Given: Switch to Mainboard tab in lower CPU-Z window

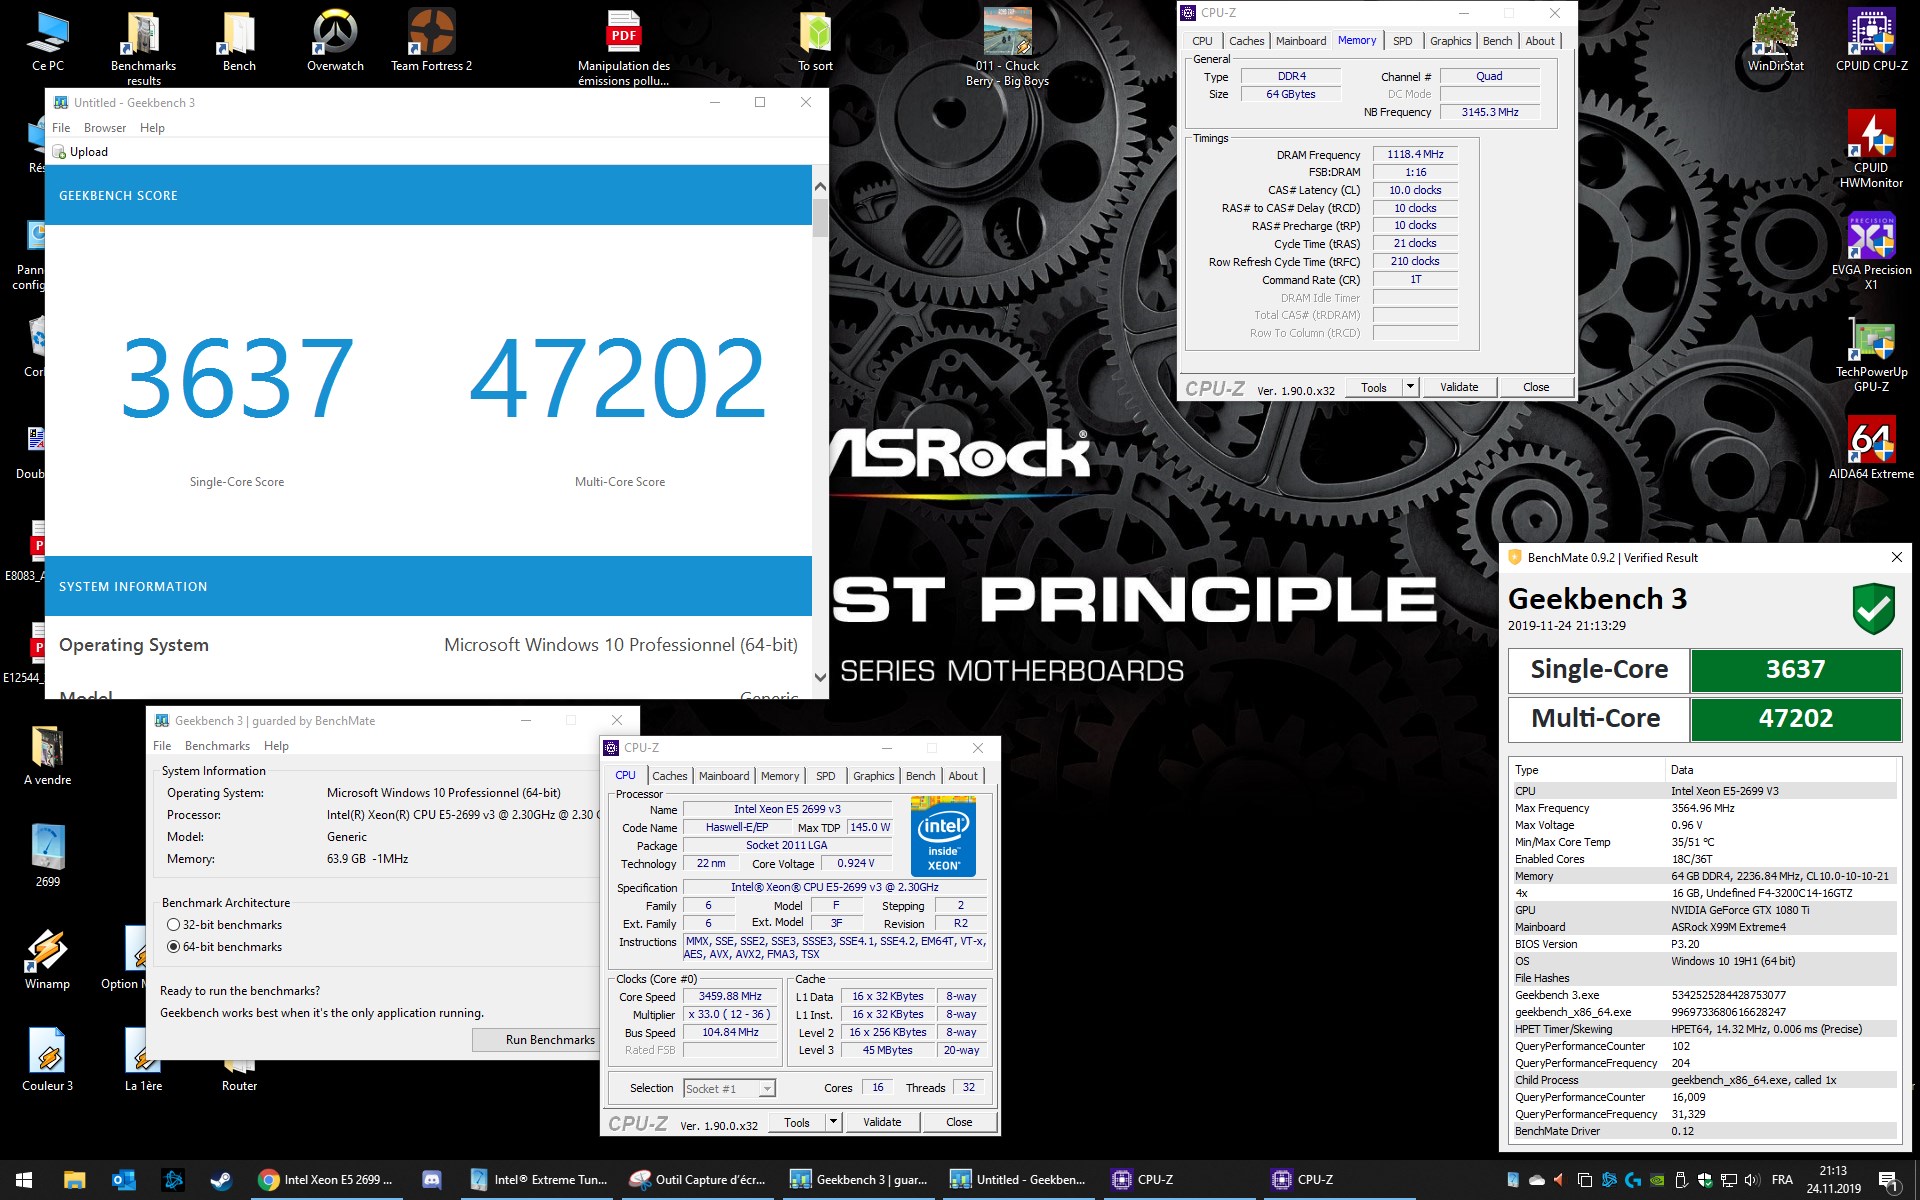Looking at the screenshot, I should tap(724, 776).
